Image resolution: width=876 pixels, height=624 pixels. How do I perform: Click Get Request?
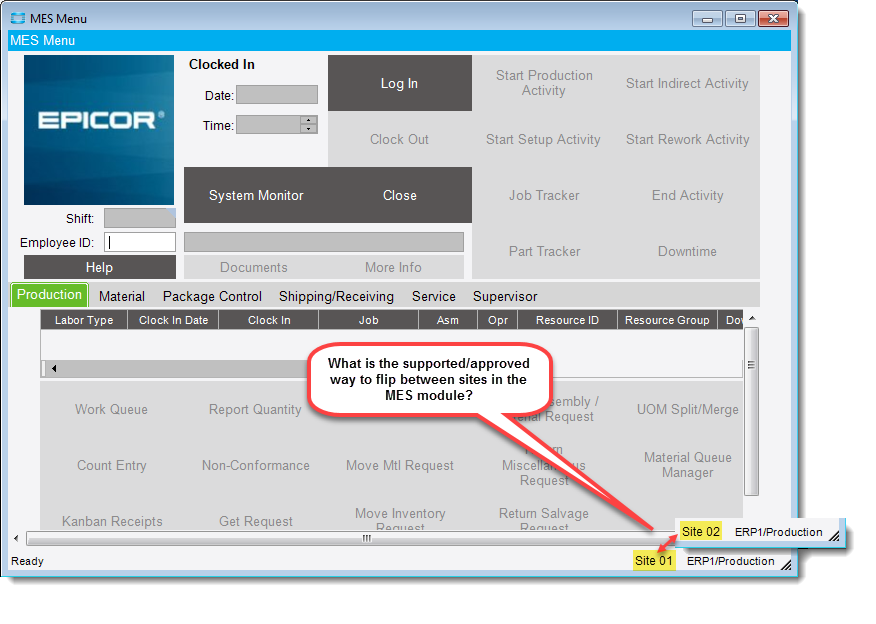[256, 521]
